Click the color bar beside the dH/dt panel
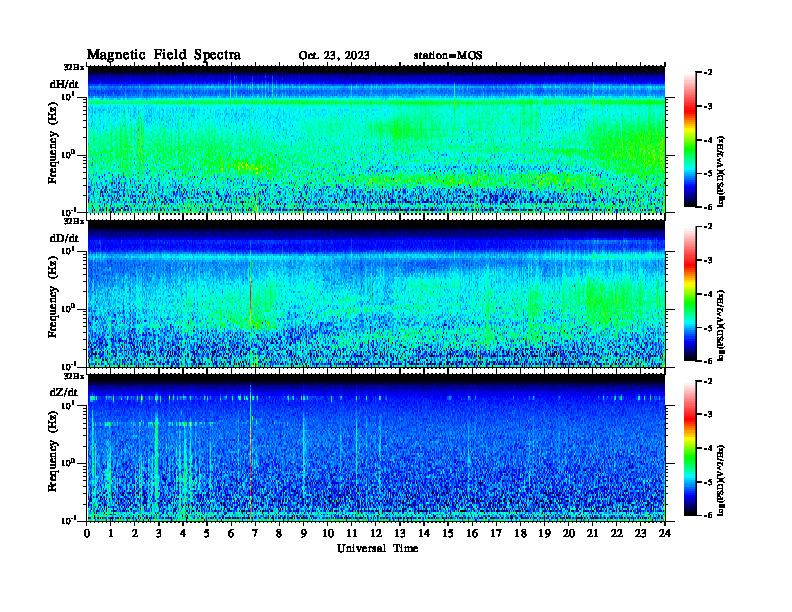 point(690,140)
